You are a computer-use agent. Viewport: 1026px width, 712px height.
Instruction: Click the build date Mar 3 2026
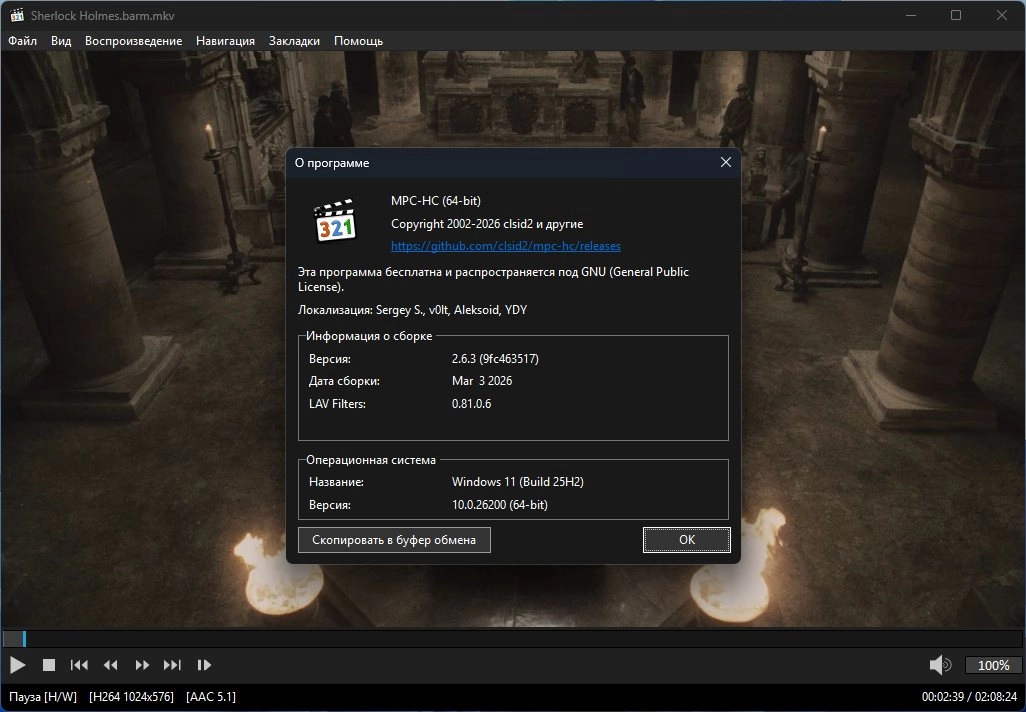tap(482, 381)
